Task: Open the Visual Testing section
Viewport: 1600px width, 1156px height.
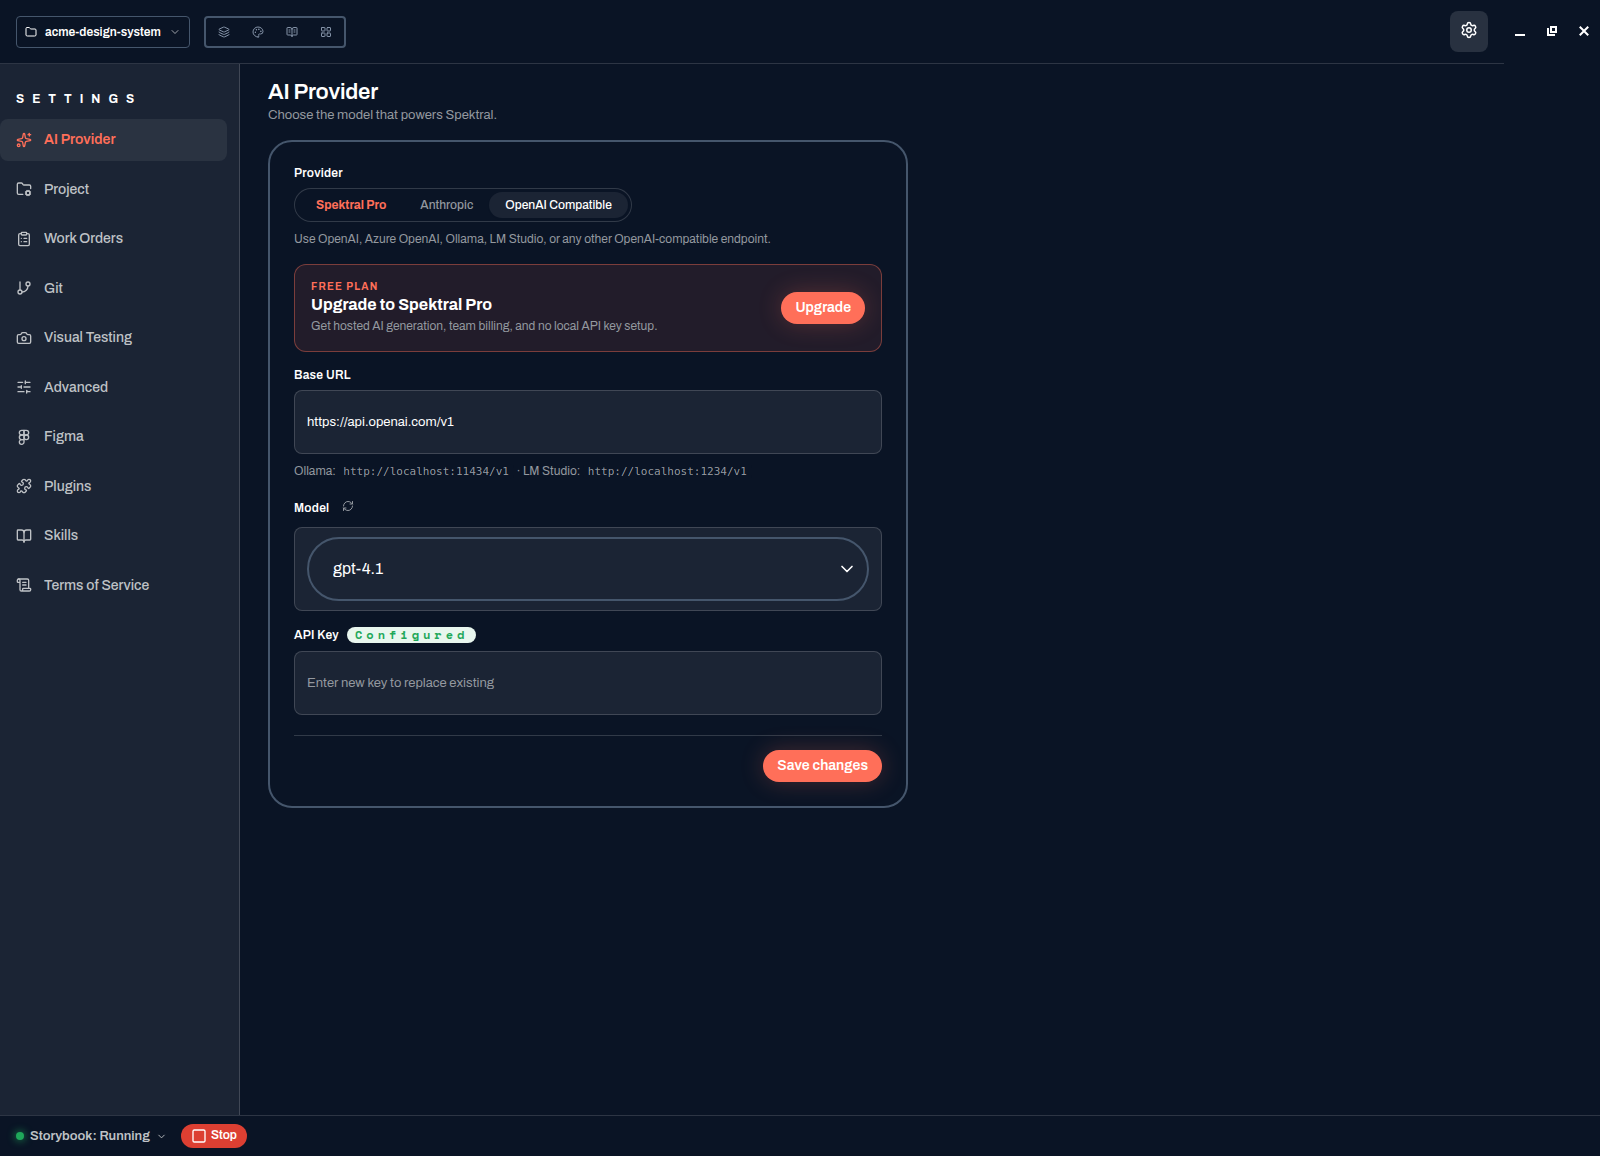Action: tap(114, 338)
